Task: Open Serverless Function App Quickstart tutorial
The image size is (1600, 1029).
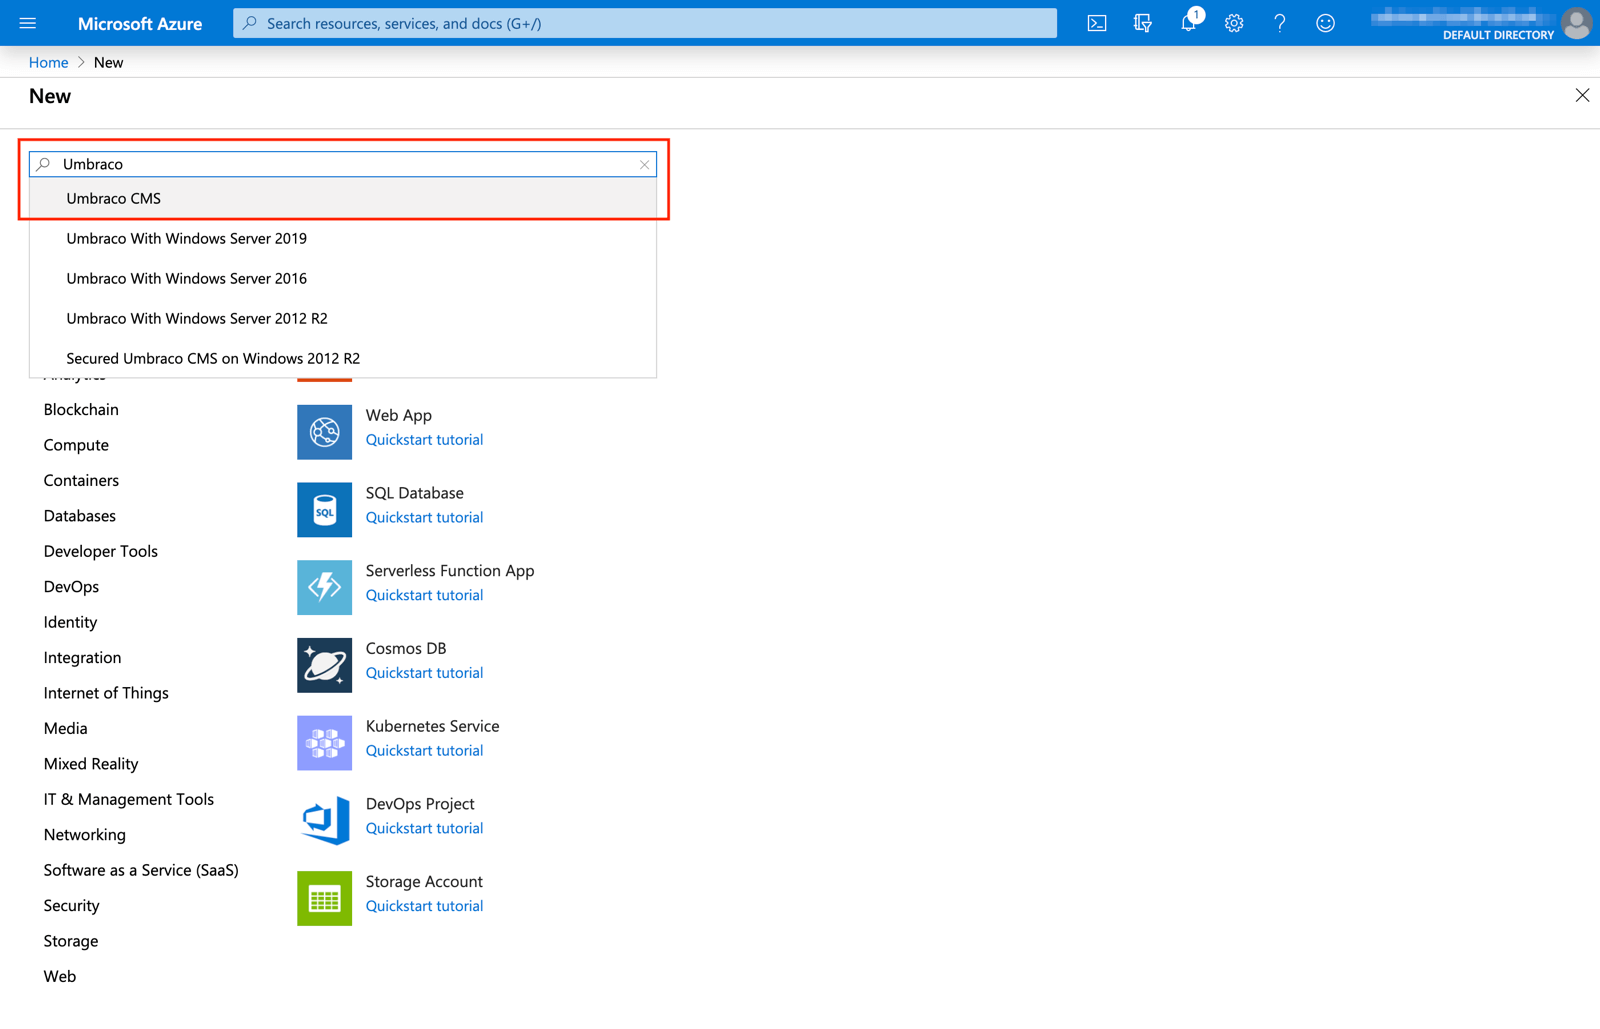Action: (x=424, y=595)
